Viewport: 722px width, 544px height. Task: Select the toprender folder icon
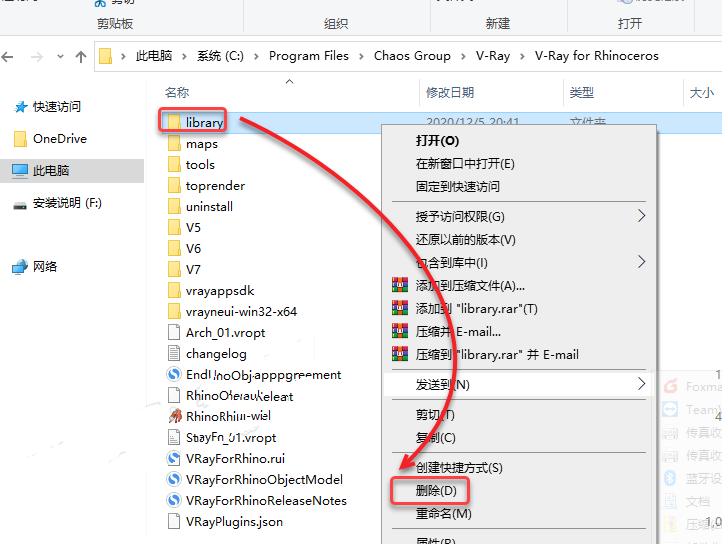[174, 186]
